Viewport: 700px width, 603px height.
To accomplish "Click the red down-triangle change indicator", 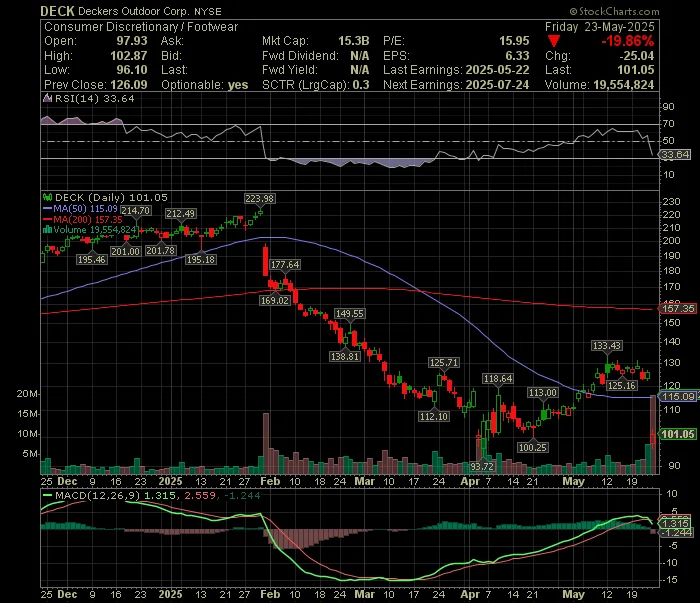I will 554,42.
